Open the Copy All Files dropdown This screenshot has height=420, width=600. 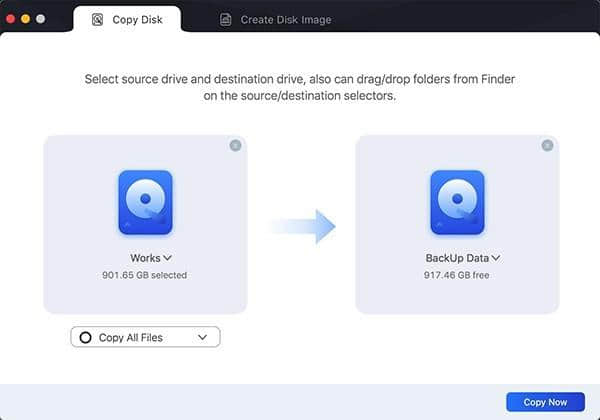click(203, 338)
